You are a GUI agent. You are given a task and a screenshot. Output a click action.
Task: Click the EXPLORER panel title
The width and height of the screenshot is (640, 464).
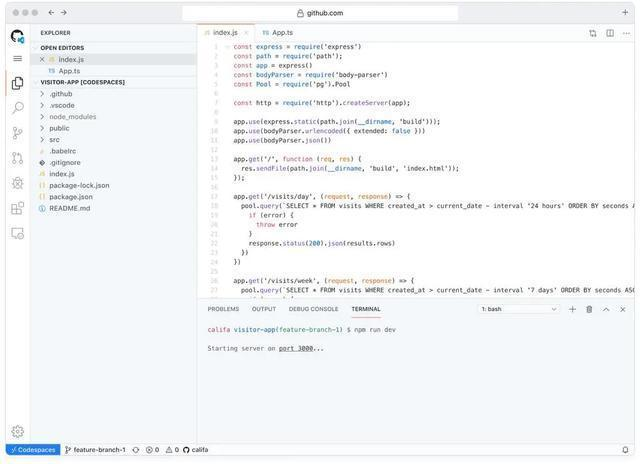56,33
